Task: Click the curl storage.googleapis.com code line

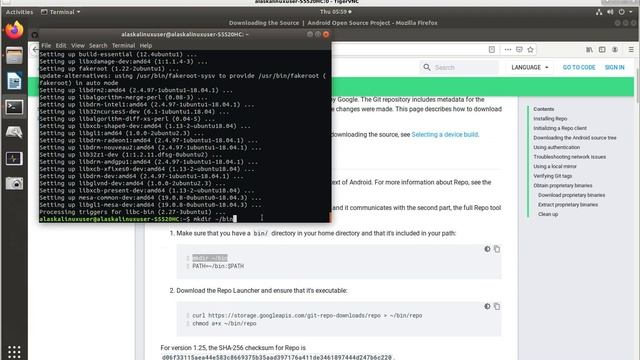Action: click(307, 315)
